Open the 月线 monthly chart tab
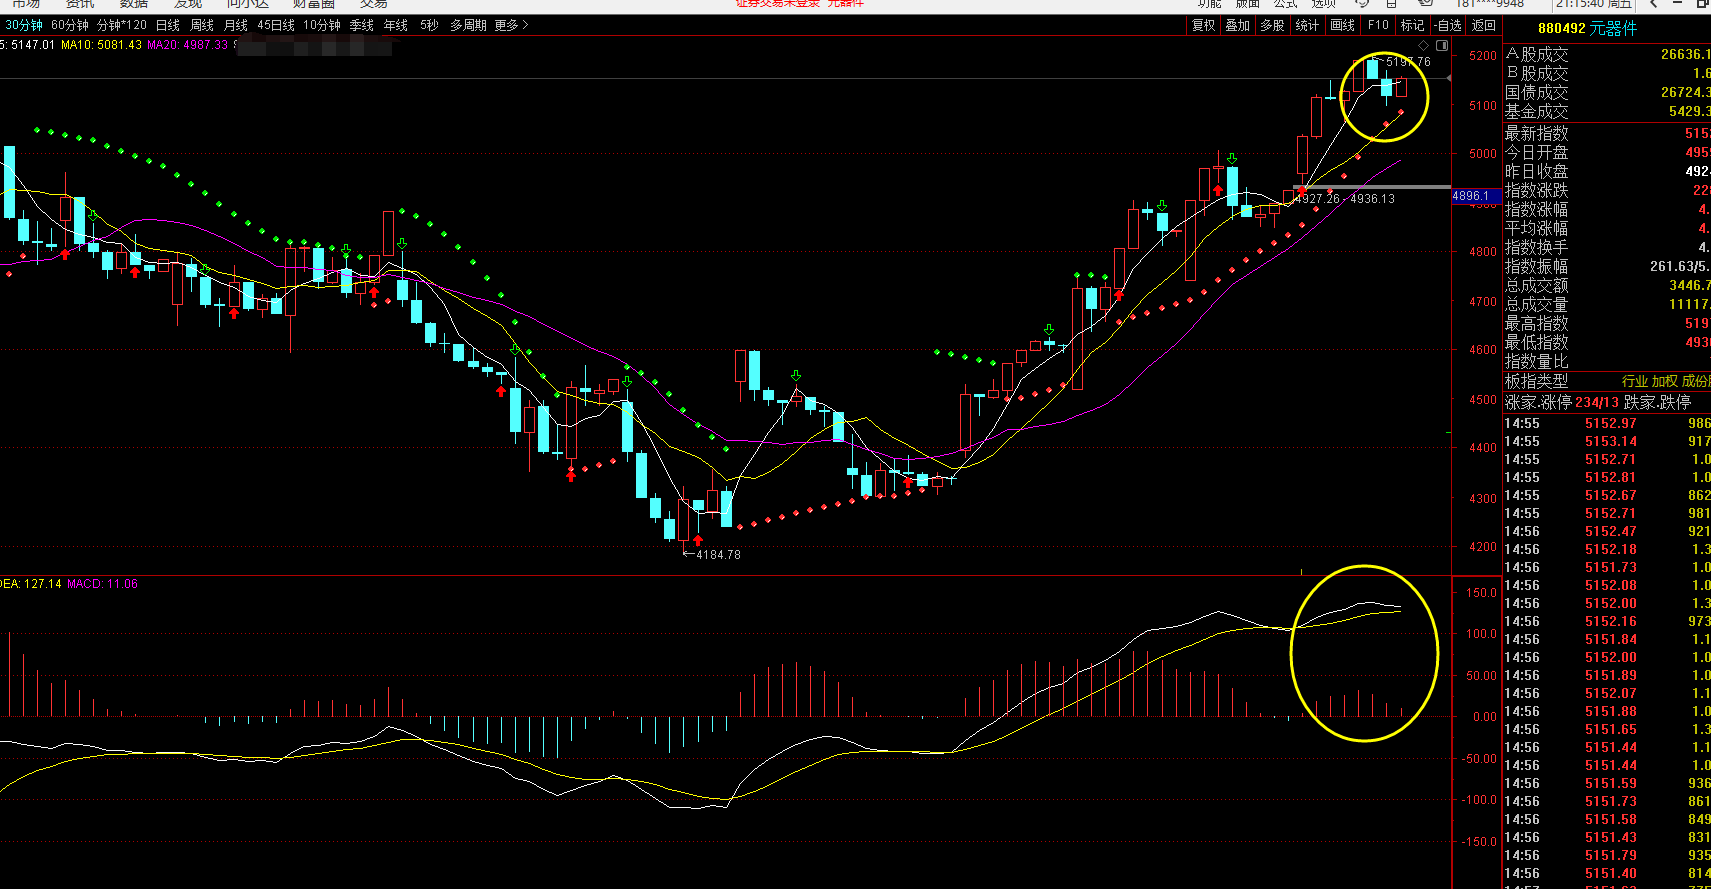 pos(236,25)
